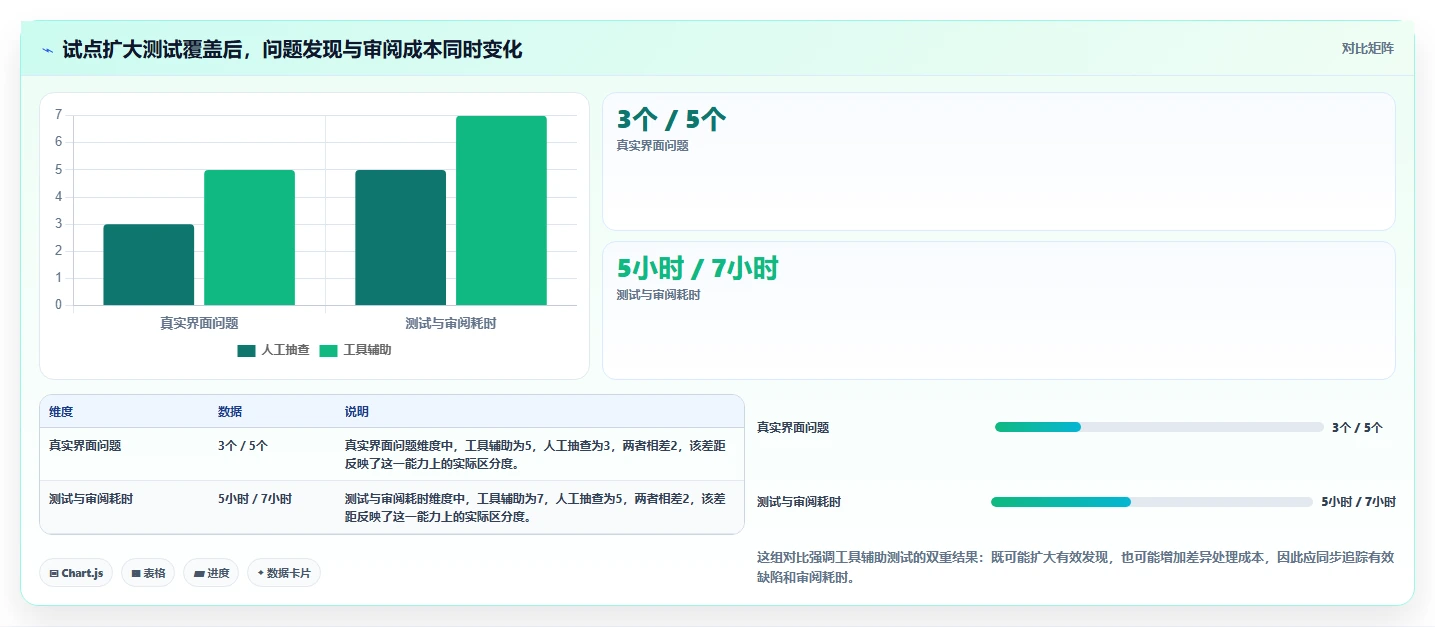The image size is (1435, 627).
Task: Click the 真实界面问题 progress bar
Action: pyautogui.click(x=1159, y=427)
